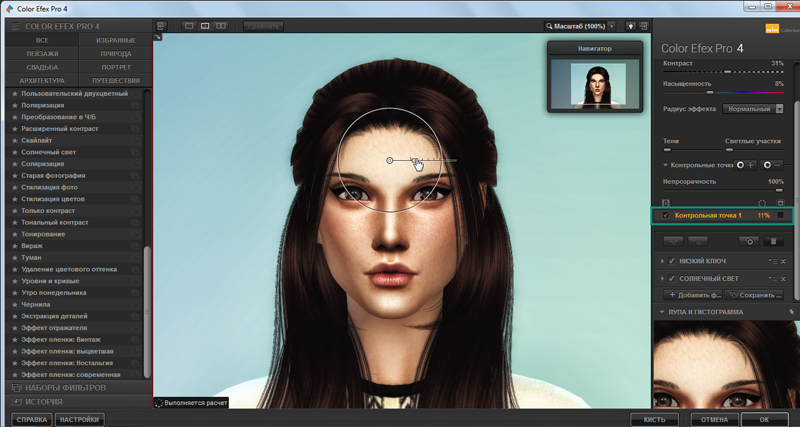The image size is (800, 427).
Task: Click the control point selection column icon
Action: (762, 203)
